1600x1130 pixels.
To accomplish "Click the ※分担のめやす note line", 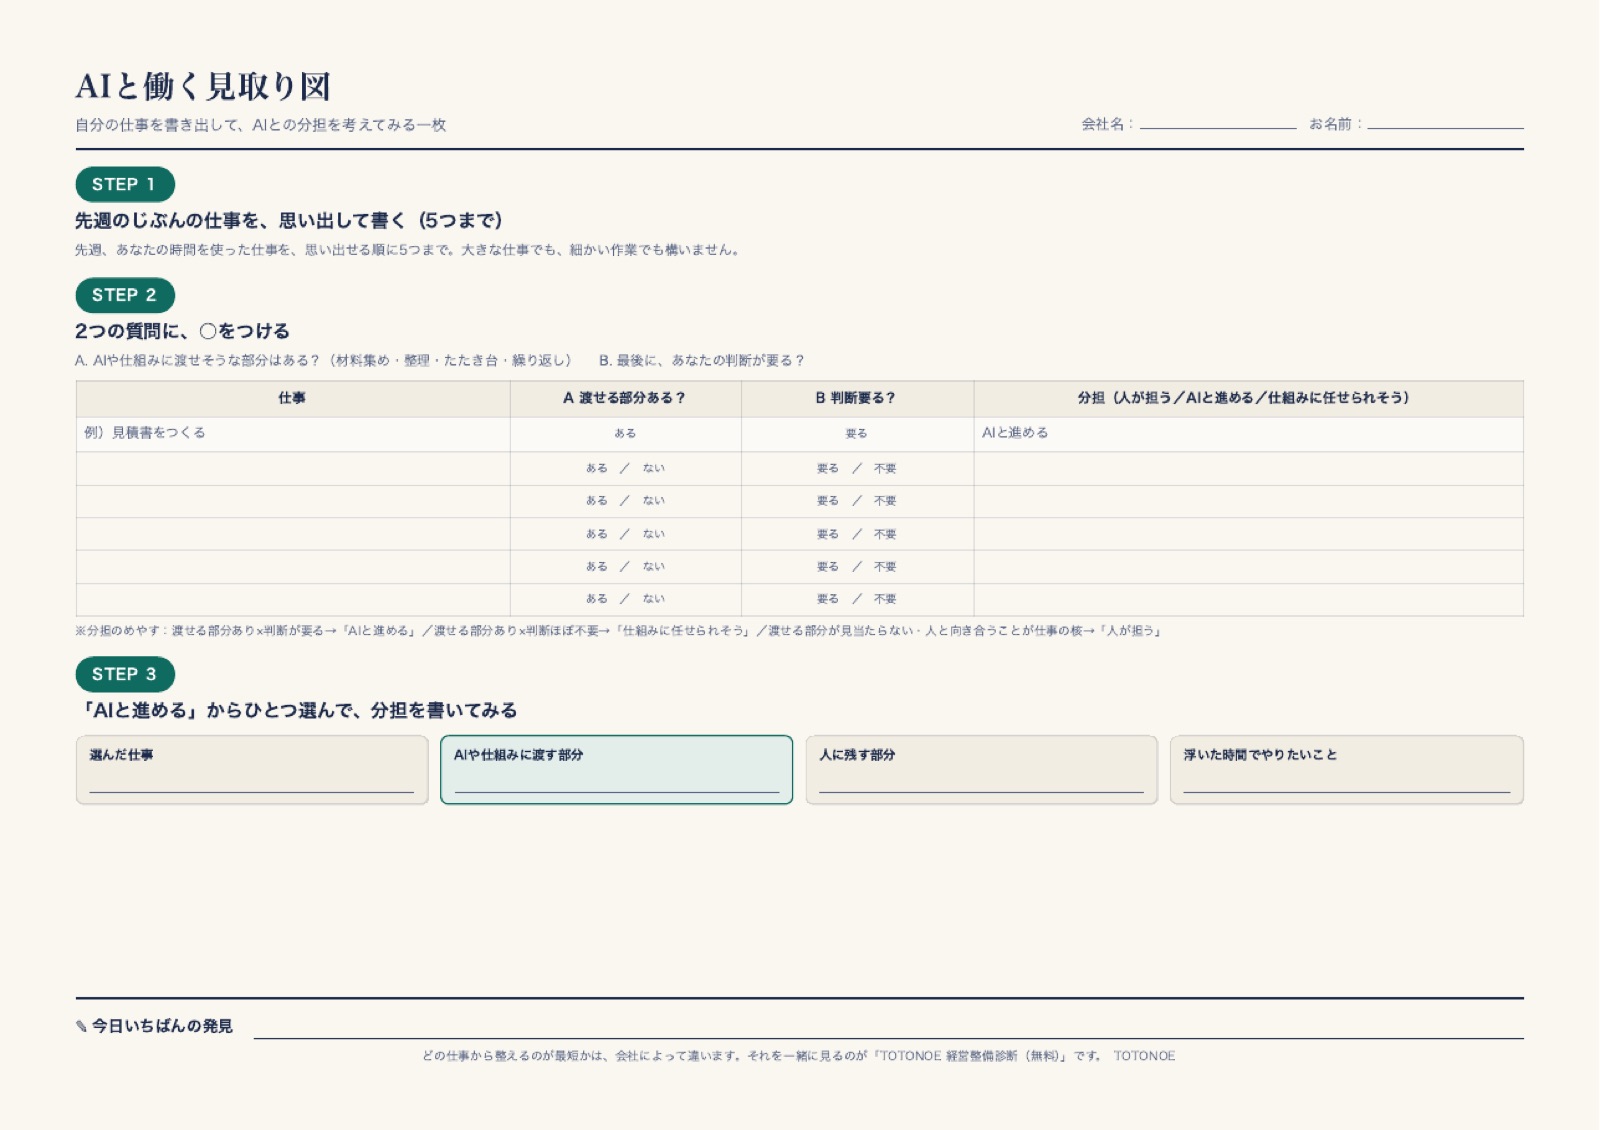I will 618,631.
